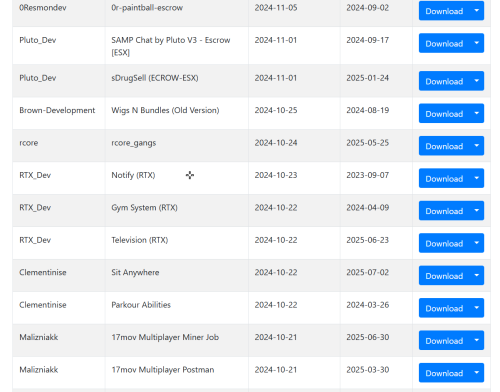This screenshot has height=392, width=500.
Task: Download the rcore_gangs resource
Action: coord(444,146)
